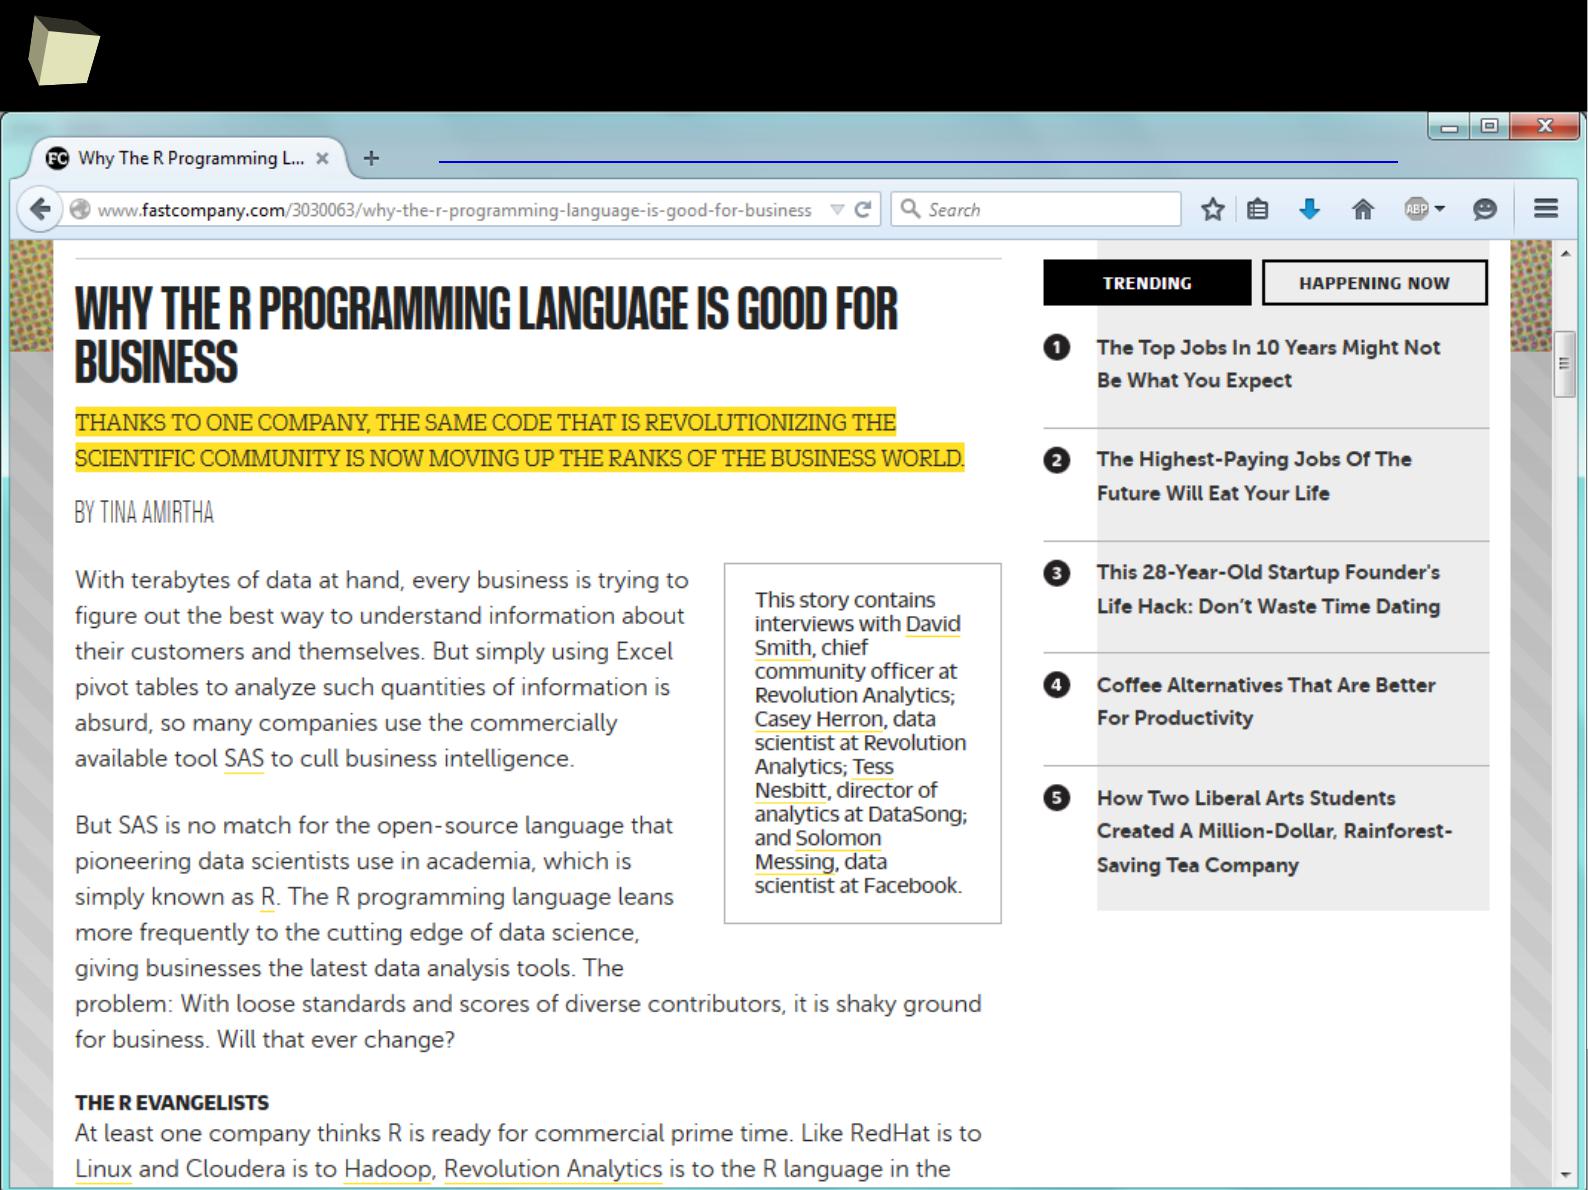This screenshot has height=1190, width=1588.
Task: Select the 'Why The R Programming L...' tab
Action: pos(190,158)
